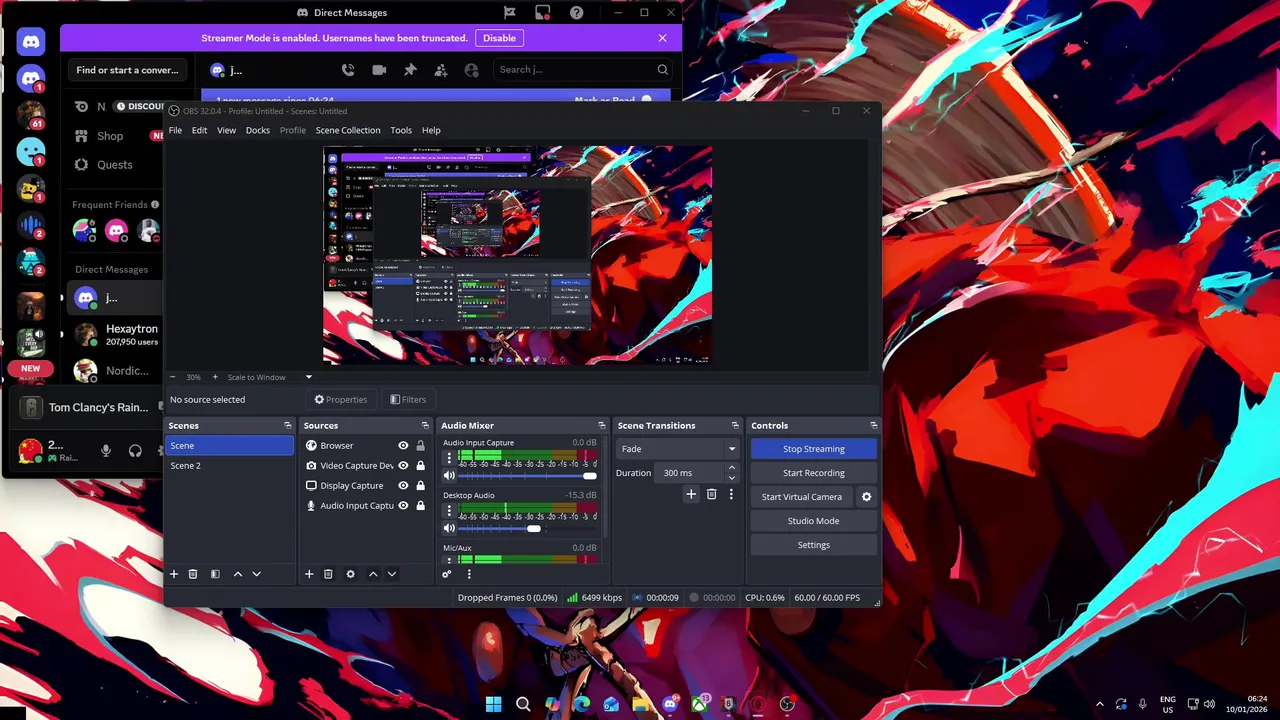This screenshot has width=1280, height=720.
Task: Open the preview scaling dropdown arrow
Action: pos(308,377)
